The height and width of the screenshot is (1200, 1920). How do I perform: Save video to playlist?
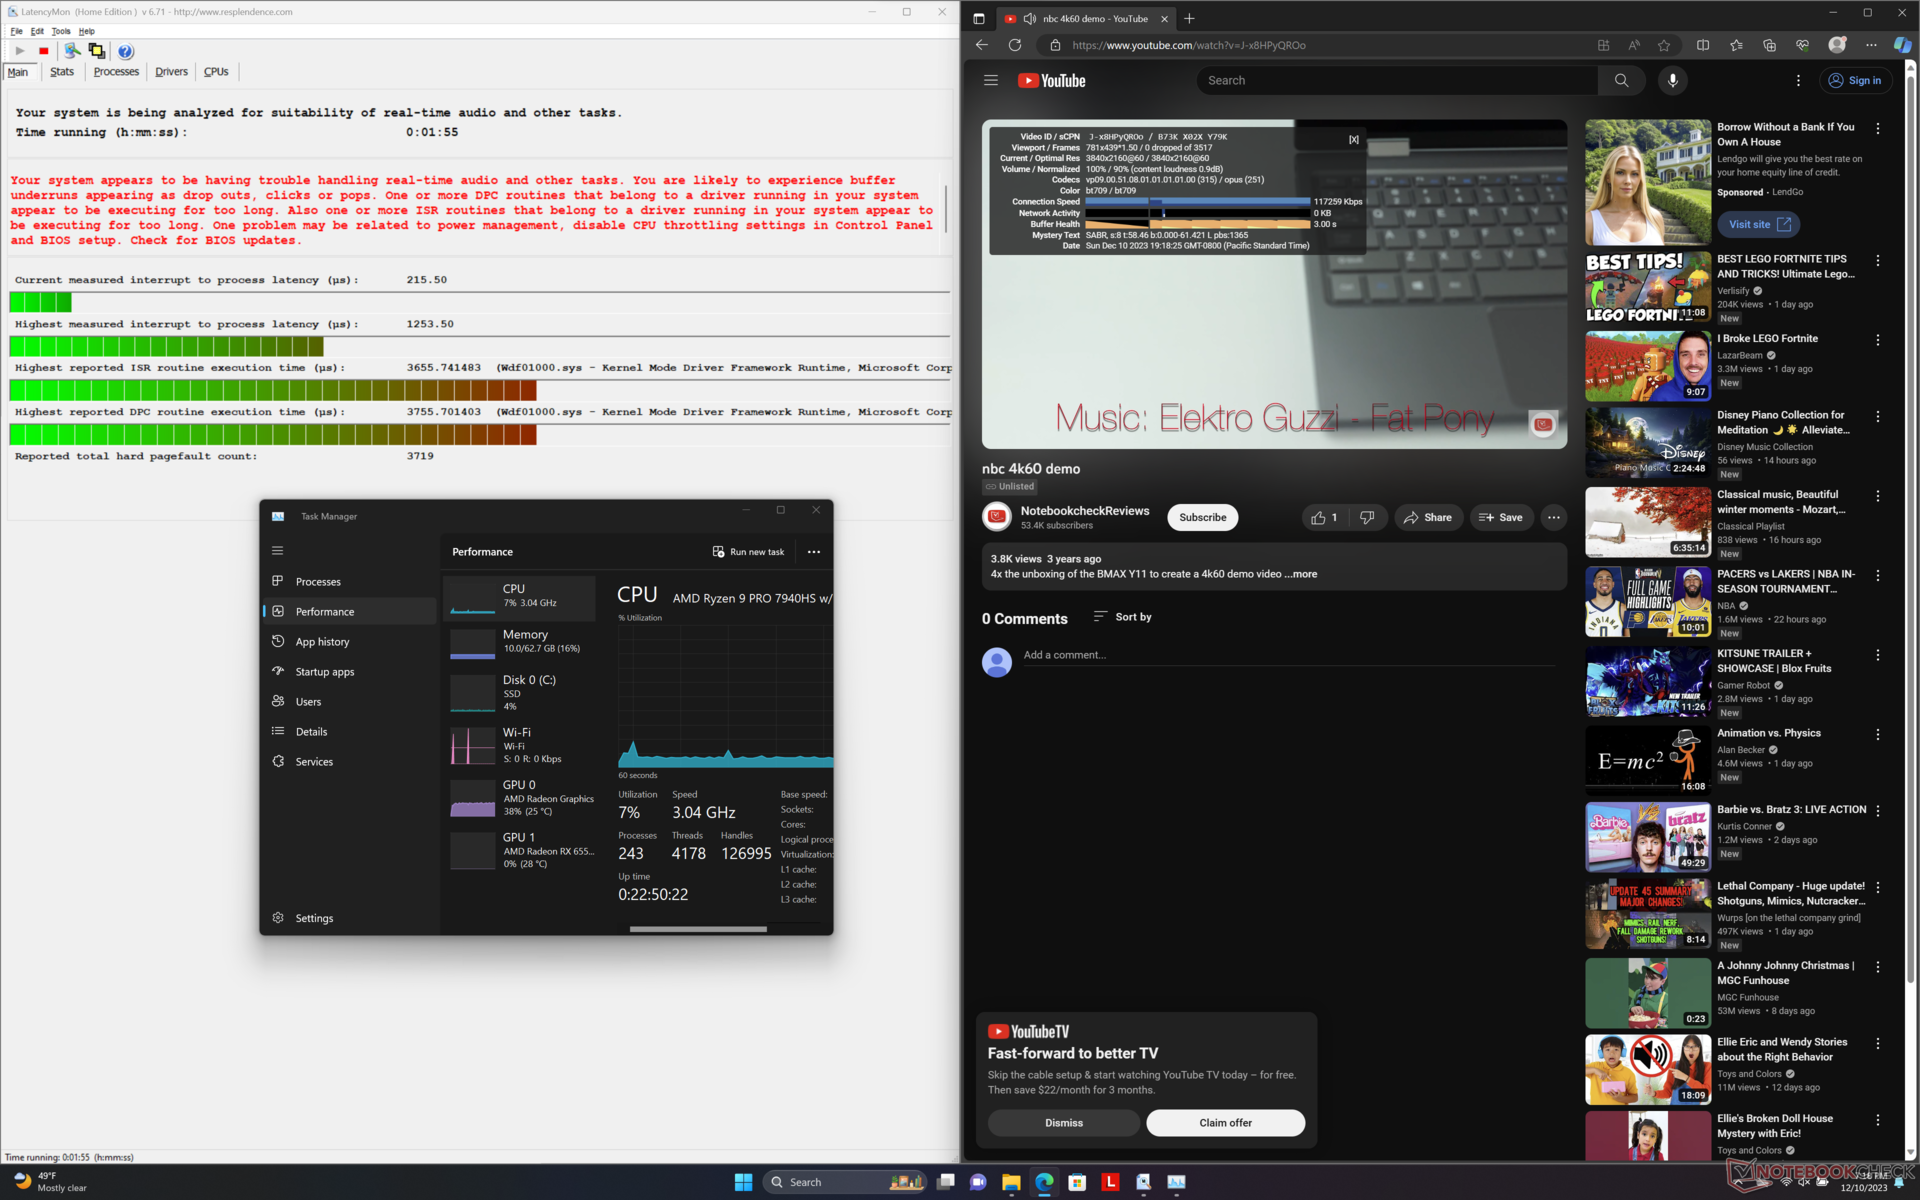click(1501, 518)
